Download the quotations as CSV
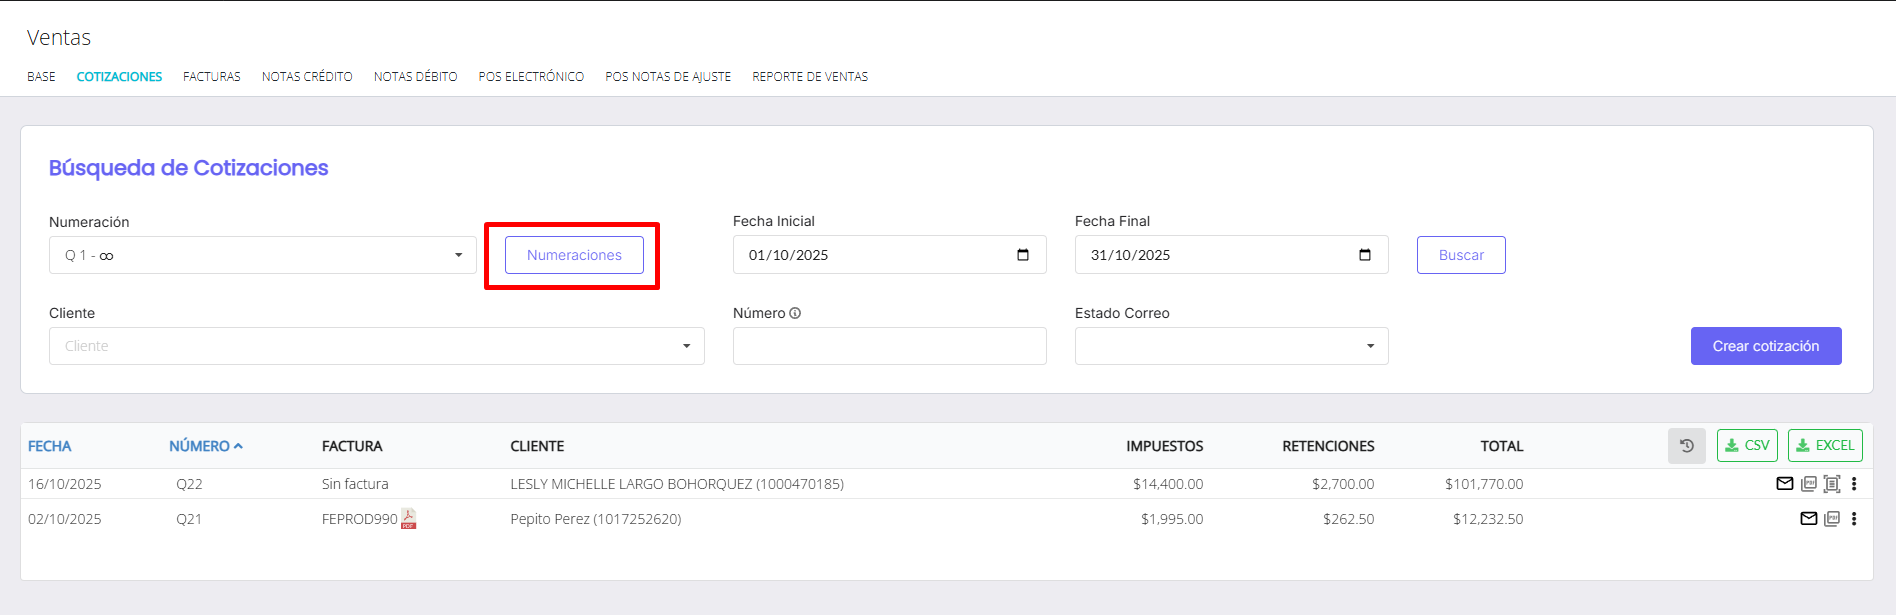The image size is (1896, 615). pyautogui.click(x=1747, y=446)
